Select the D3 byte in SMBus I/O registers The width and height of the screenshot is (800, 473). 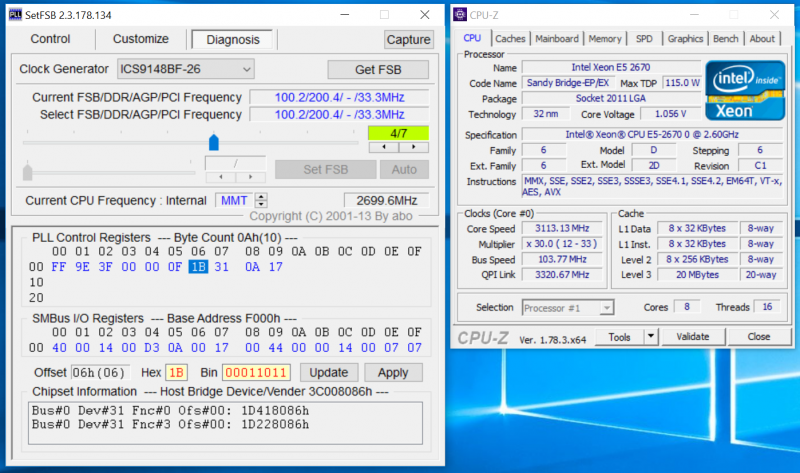pos(152,348)
